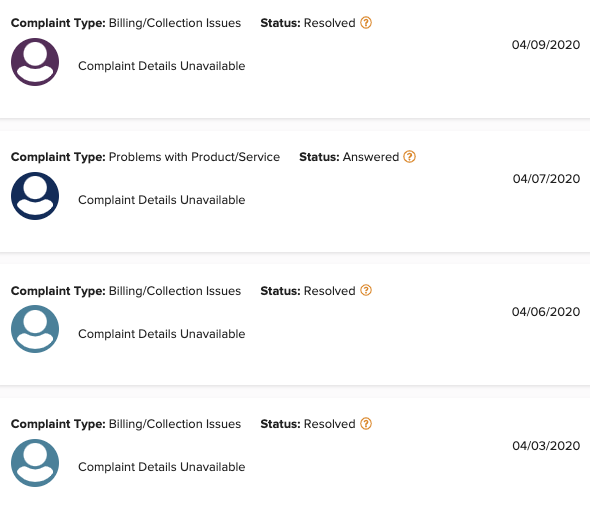Click Complaint Details Unavailable in 04/03/2020 entry
Screen dimensions: 590x517
[161, 467]
